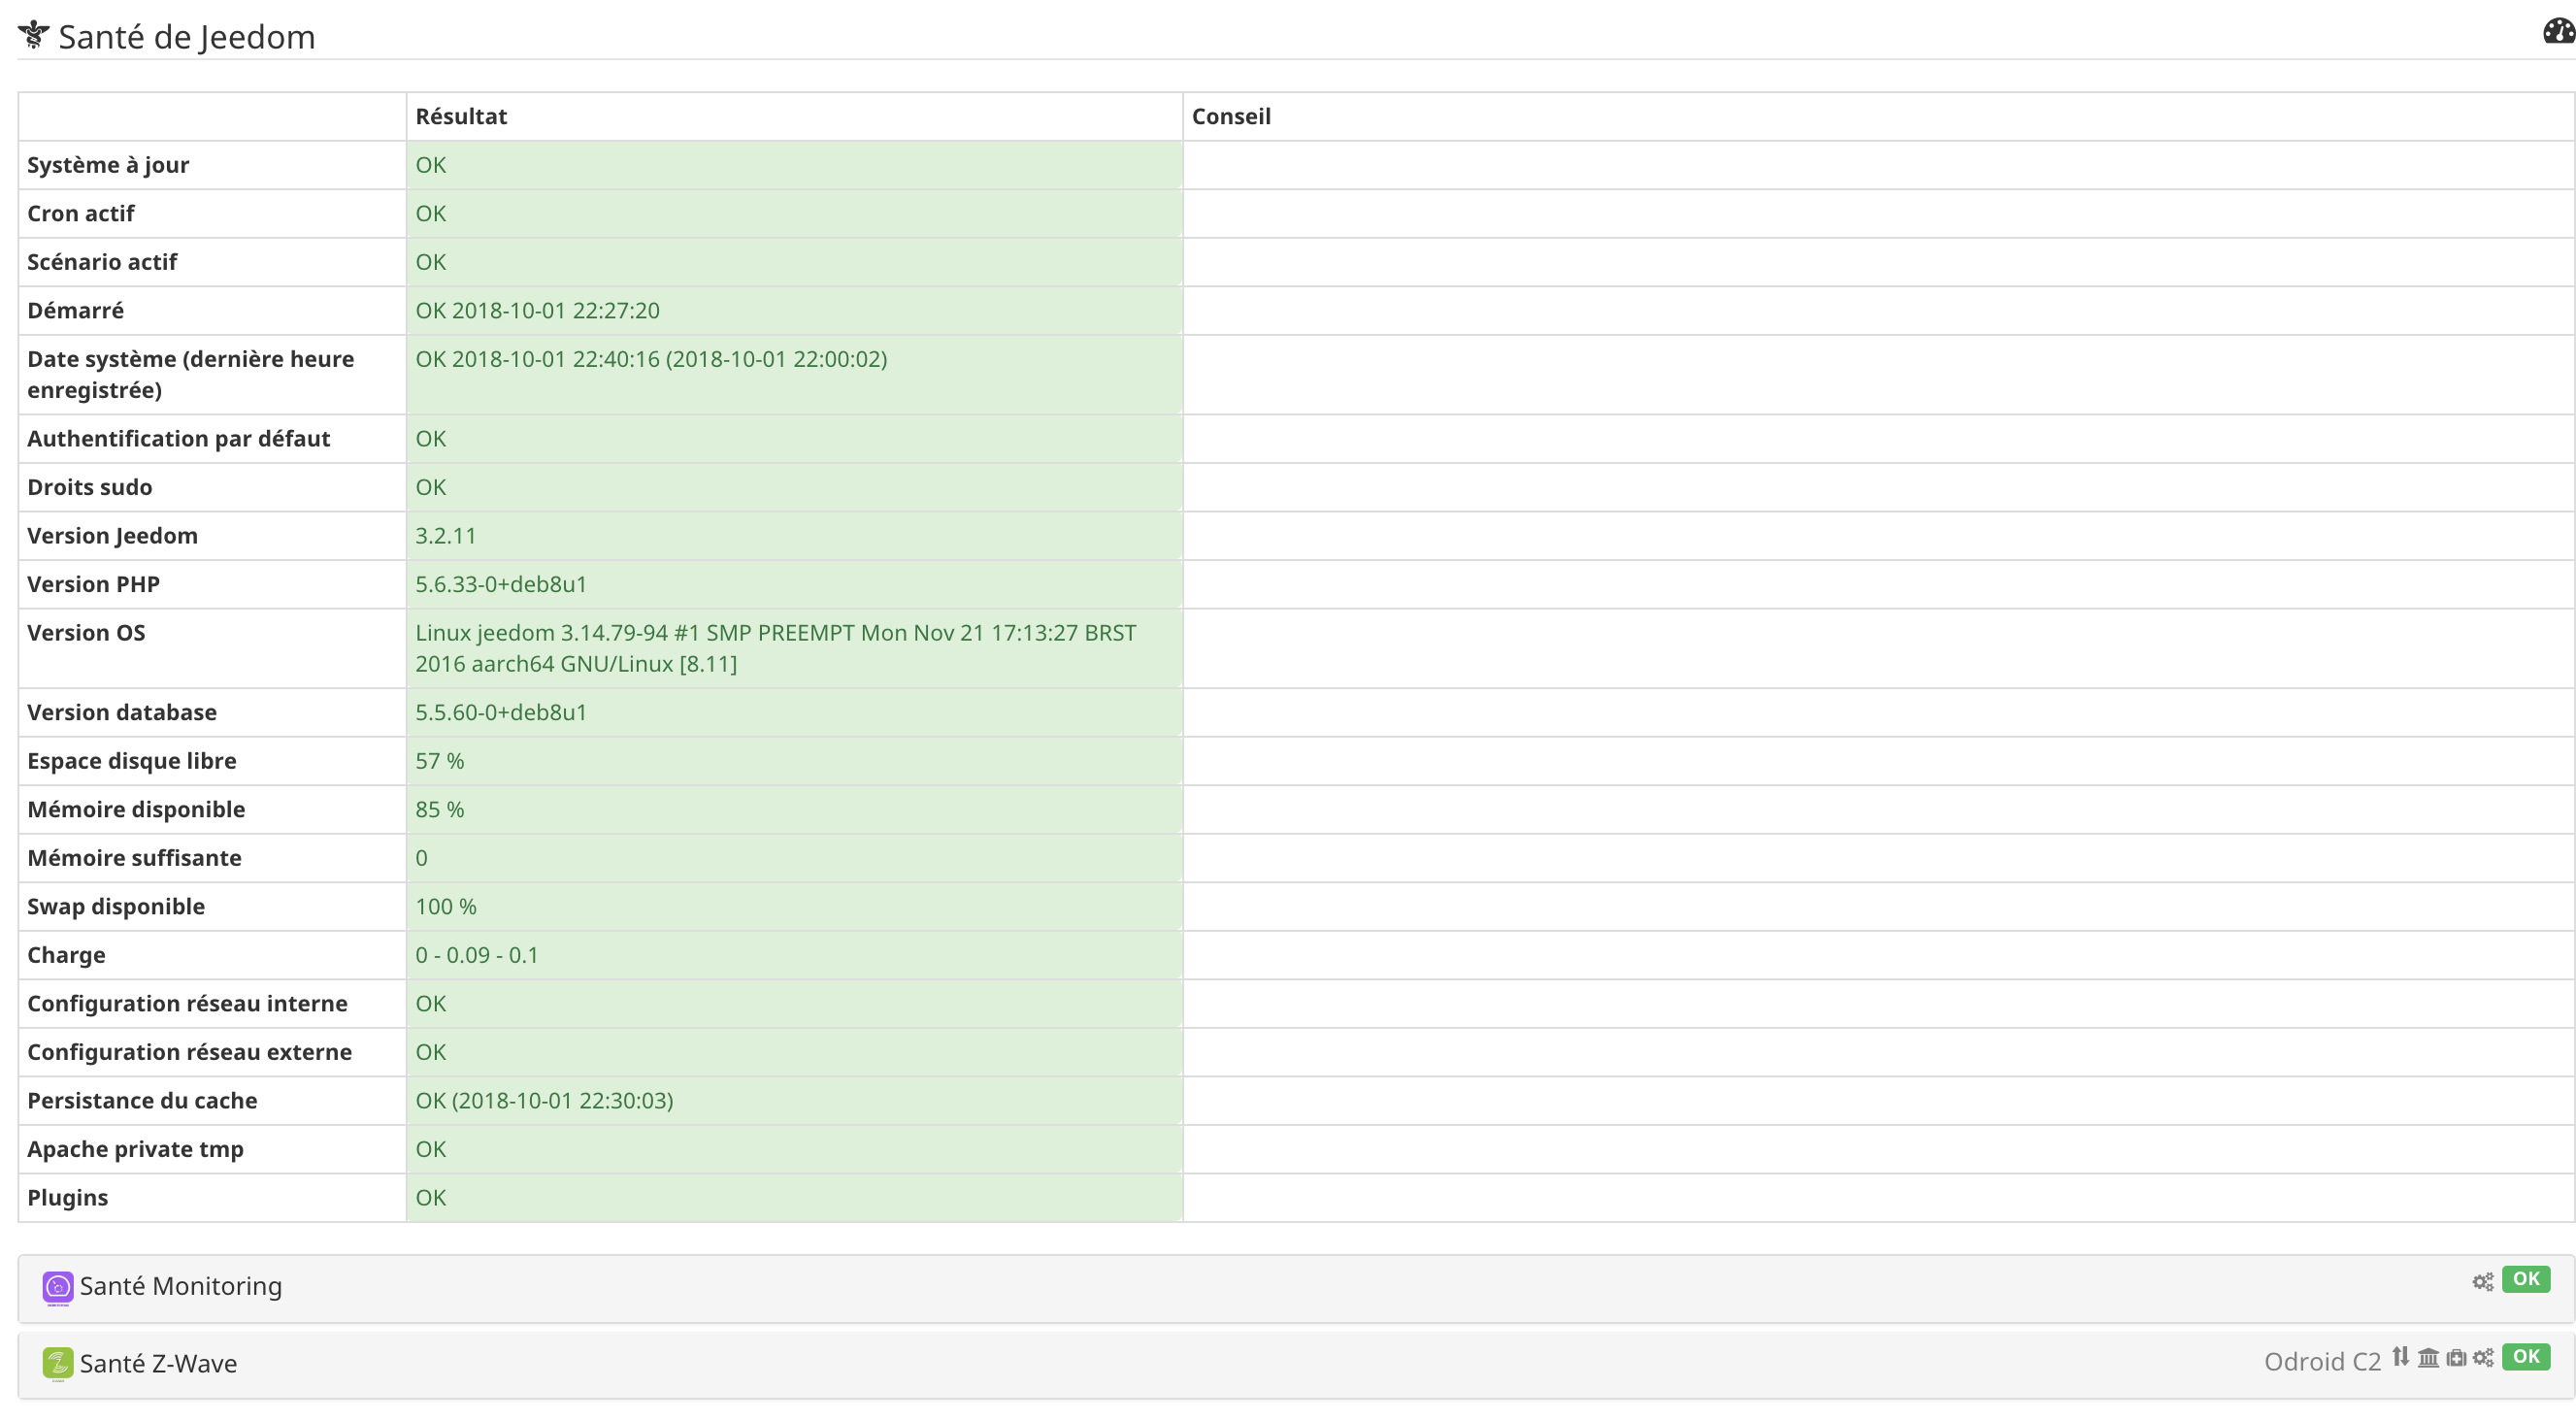Click the Scénario actif row label
Image resolution: width=2576 pixels, height=1421 pixels.
[x=102, y=262]
